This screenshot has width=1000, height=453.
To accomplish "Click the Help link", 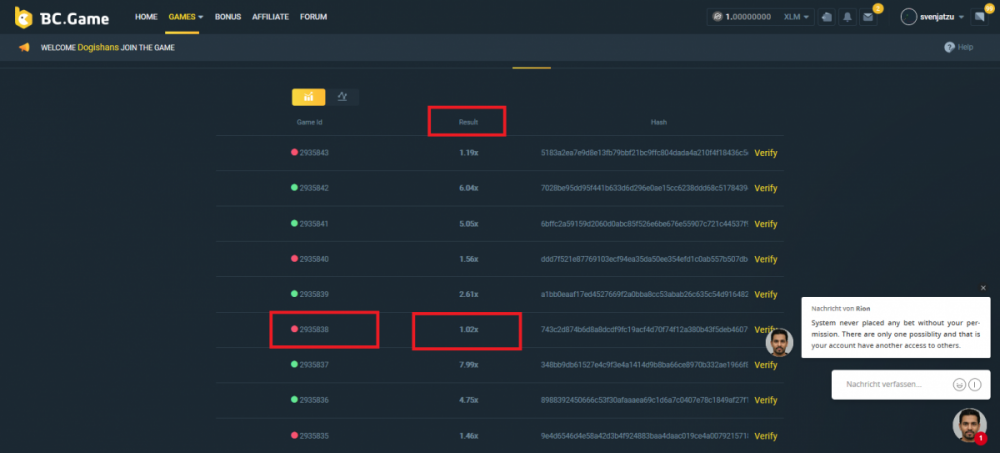I will click(x=958, y=47).
